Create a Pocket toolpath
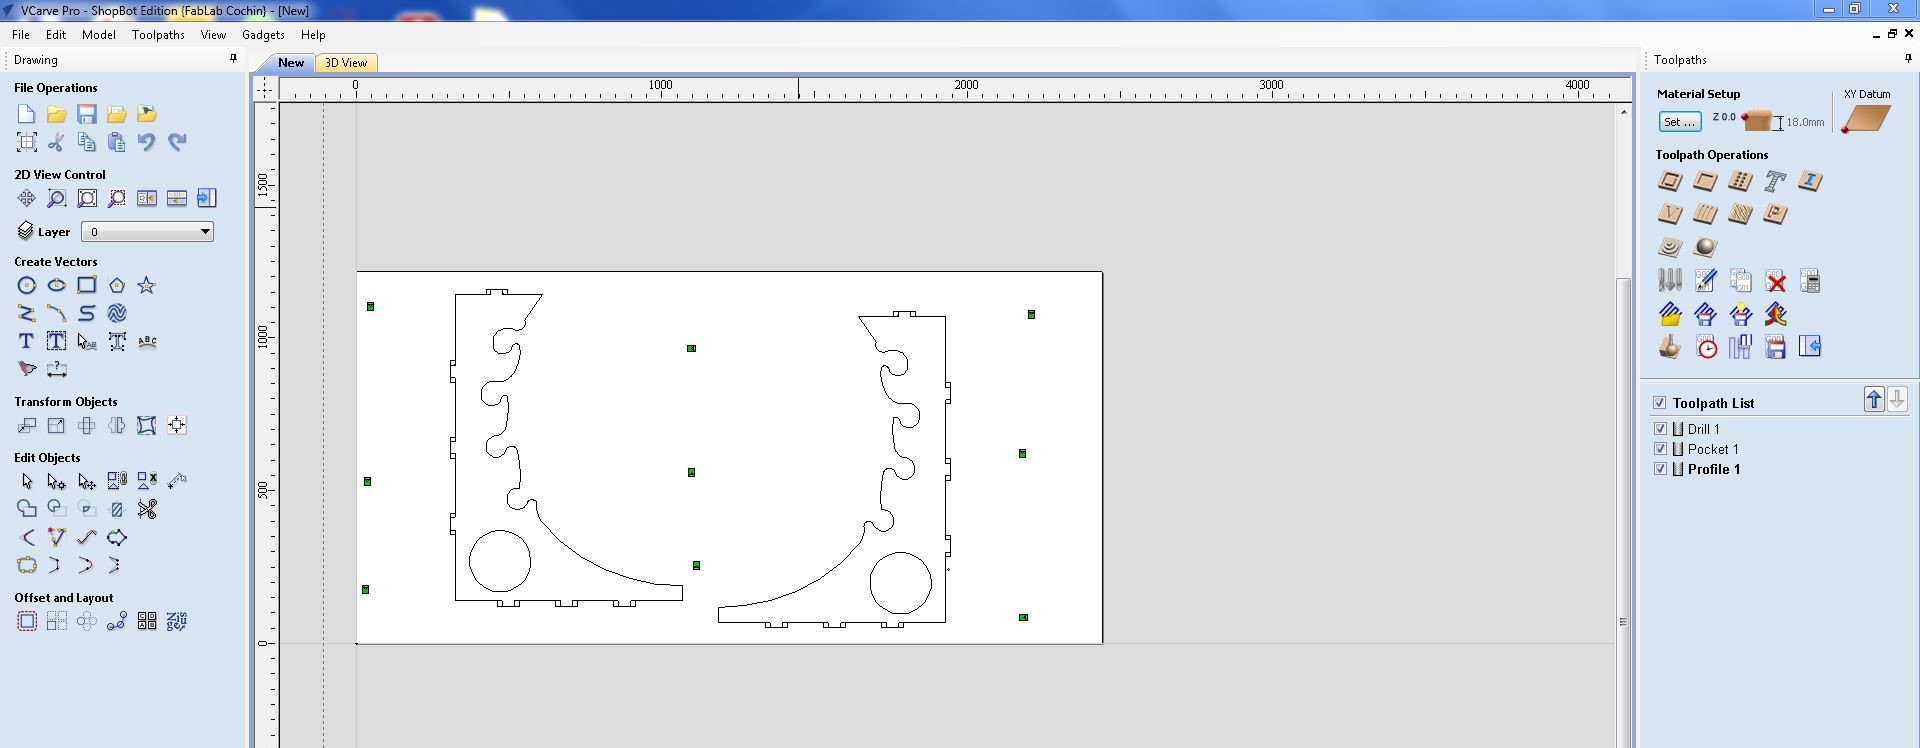Viewport: 1920px width, 748px height. coord(1705,182)
